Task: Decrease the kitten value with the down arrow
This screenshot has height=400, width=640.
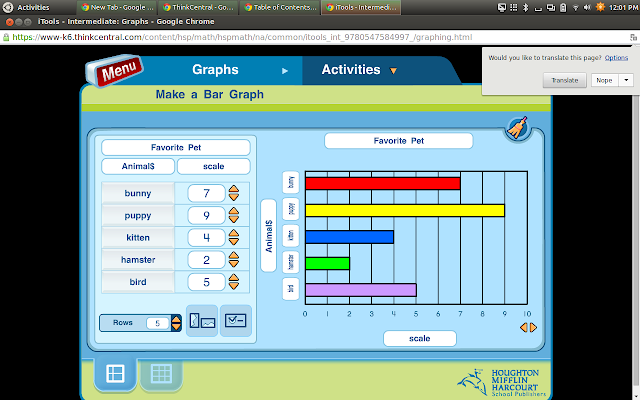Action: point(233,241)
